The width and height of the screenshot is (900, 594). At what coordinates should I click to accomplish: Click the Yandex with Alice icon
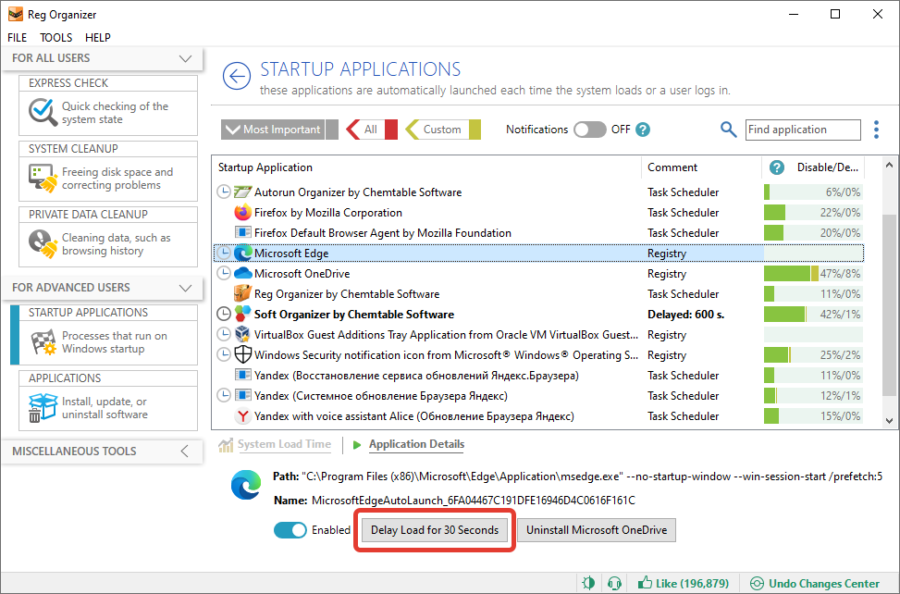243,416
